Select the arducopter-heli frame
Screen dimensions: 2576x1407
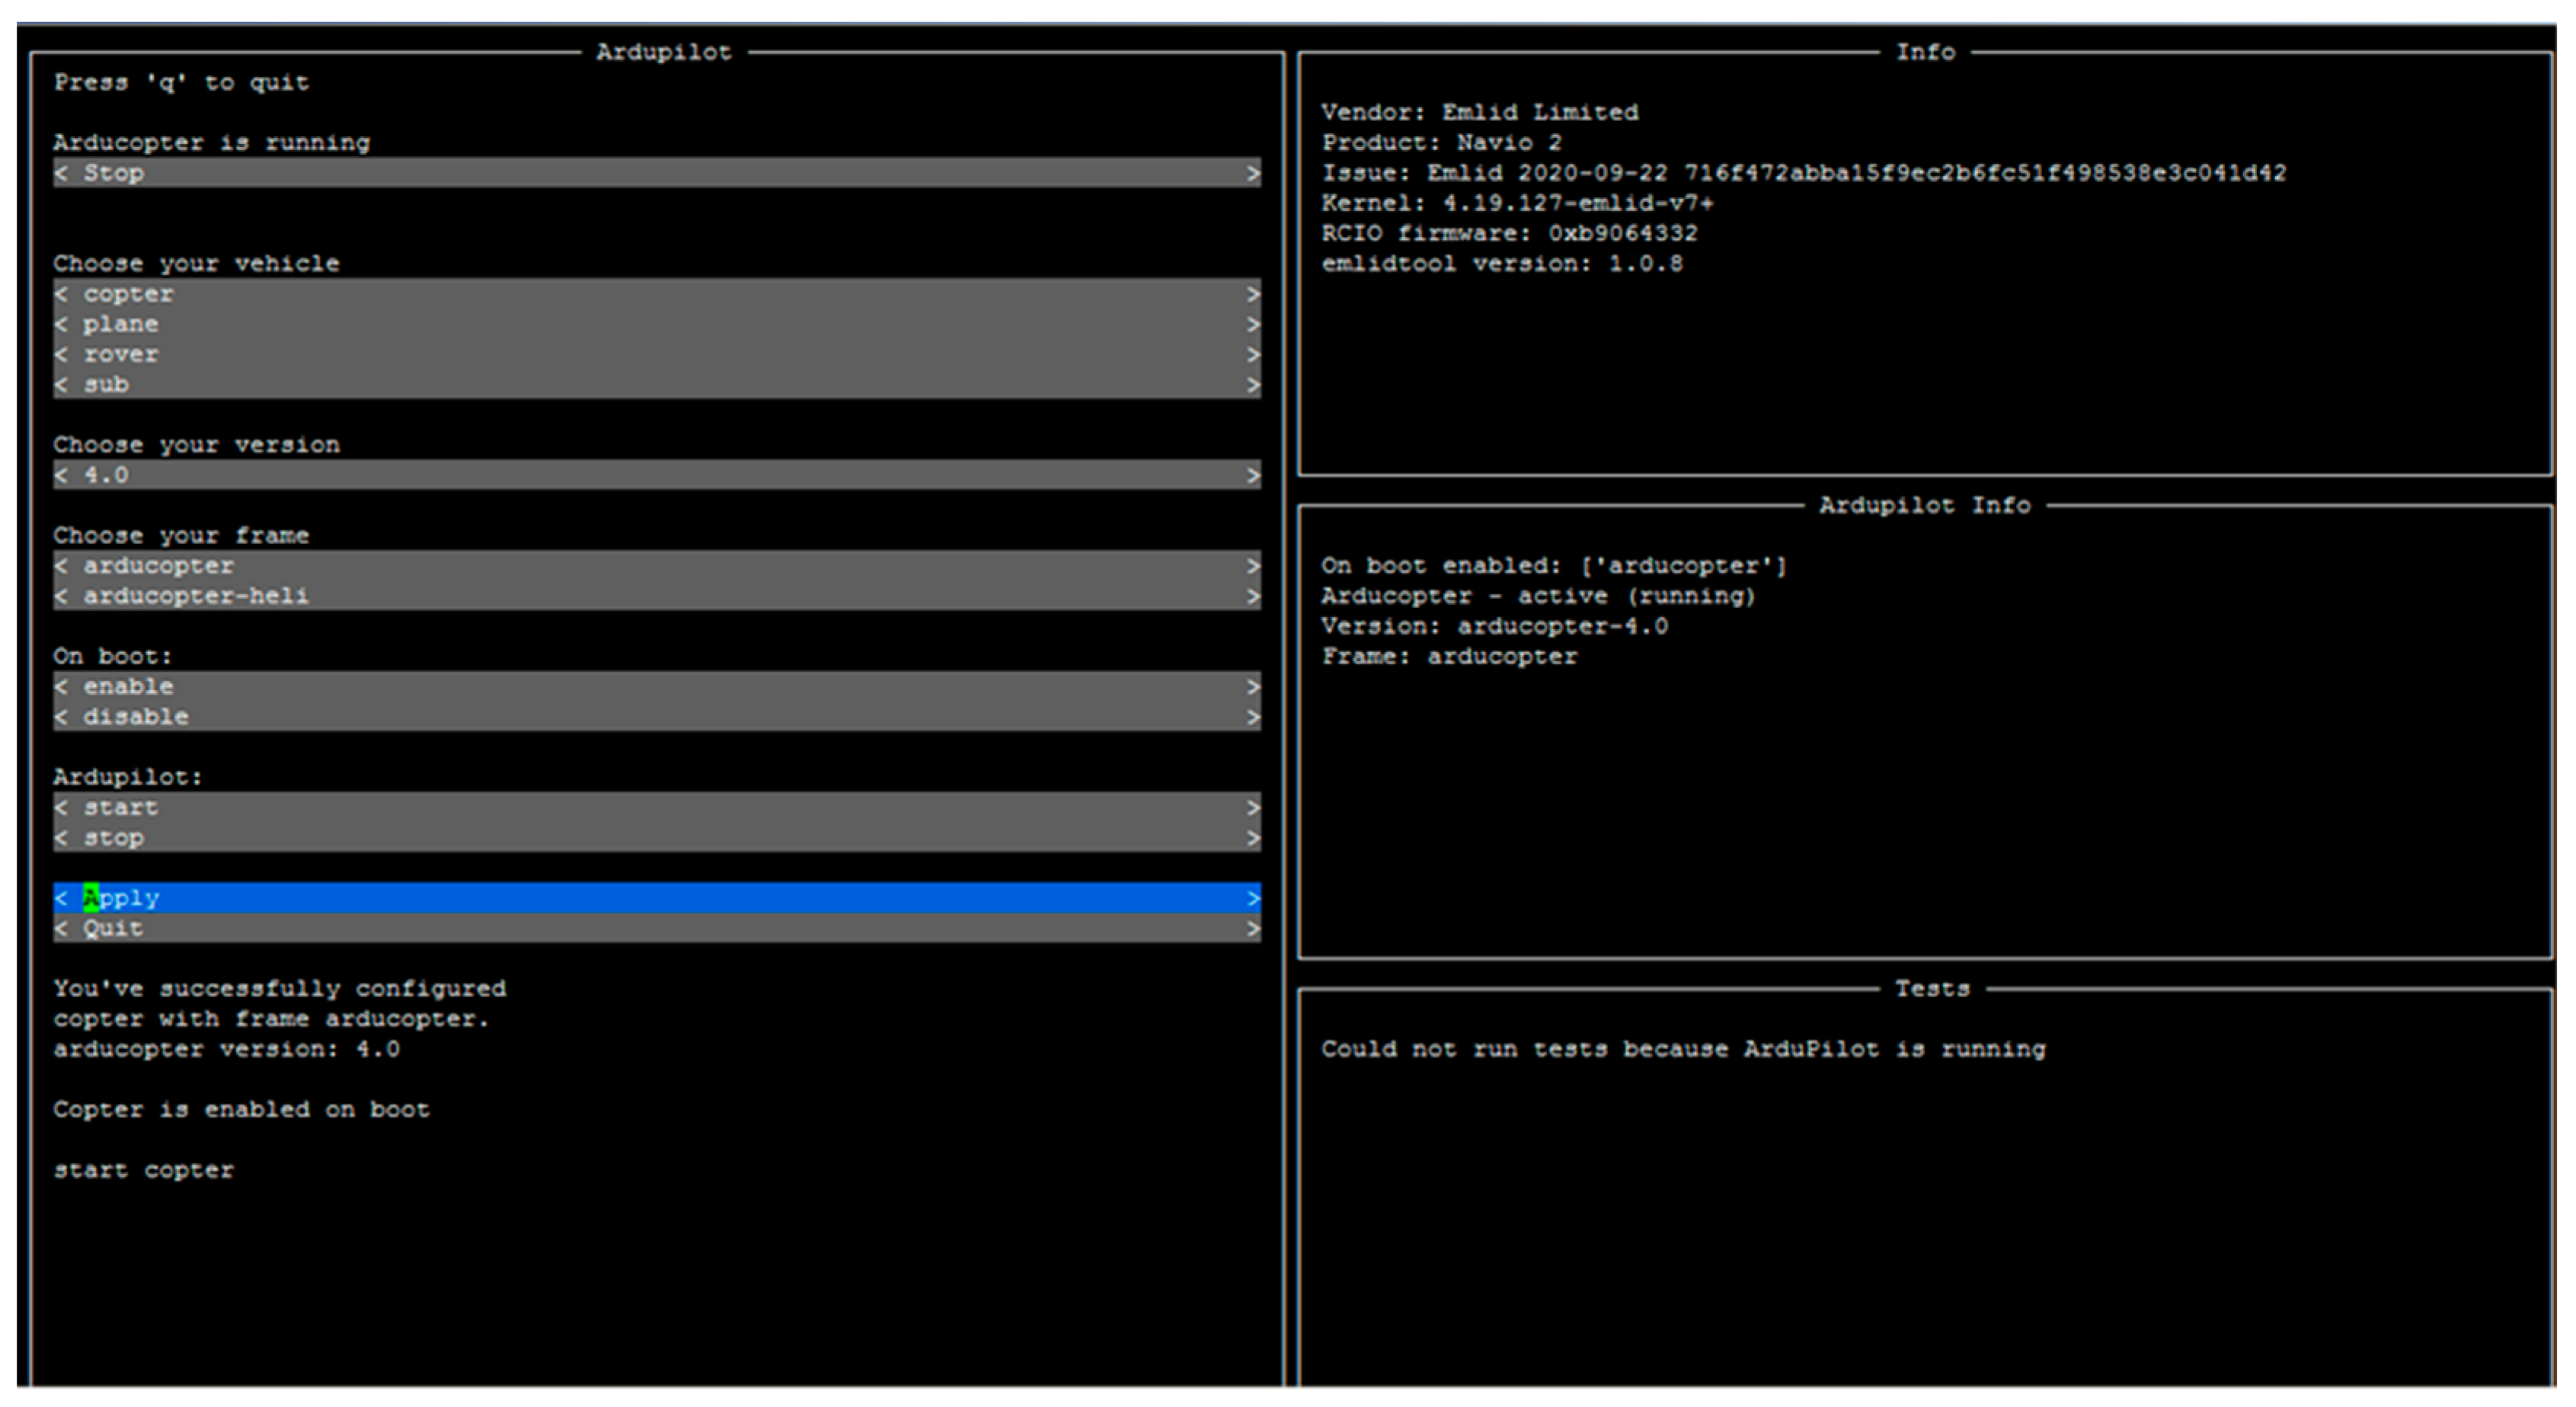pos(196,596)
